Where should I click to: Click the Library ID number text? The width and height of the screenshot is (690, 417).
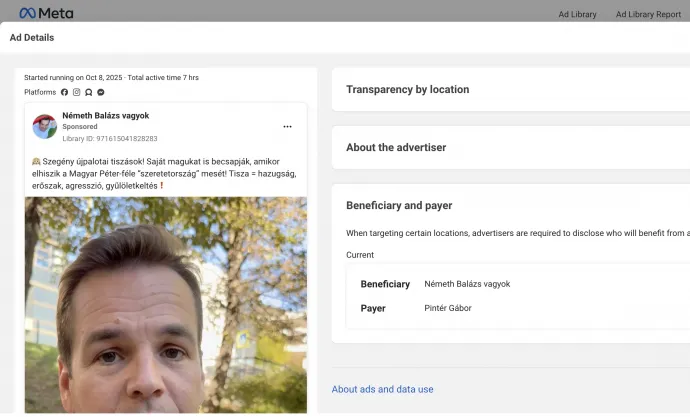pos(109,138)
